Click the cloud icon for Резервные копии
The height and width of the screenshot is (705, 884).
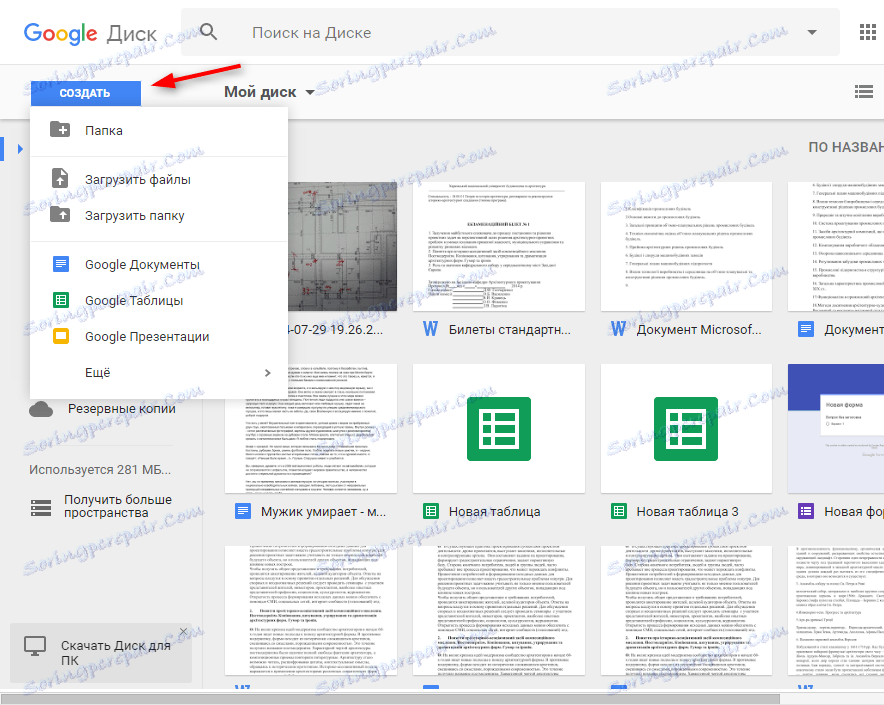coord(41,409)
